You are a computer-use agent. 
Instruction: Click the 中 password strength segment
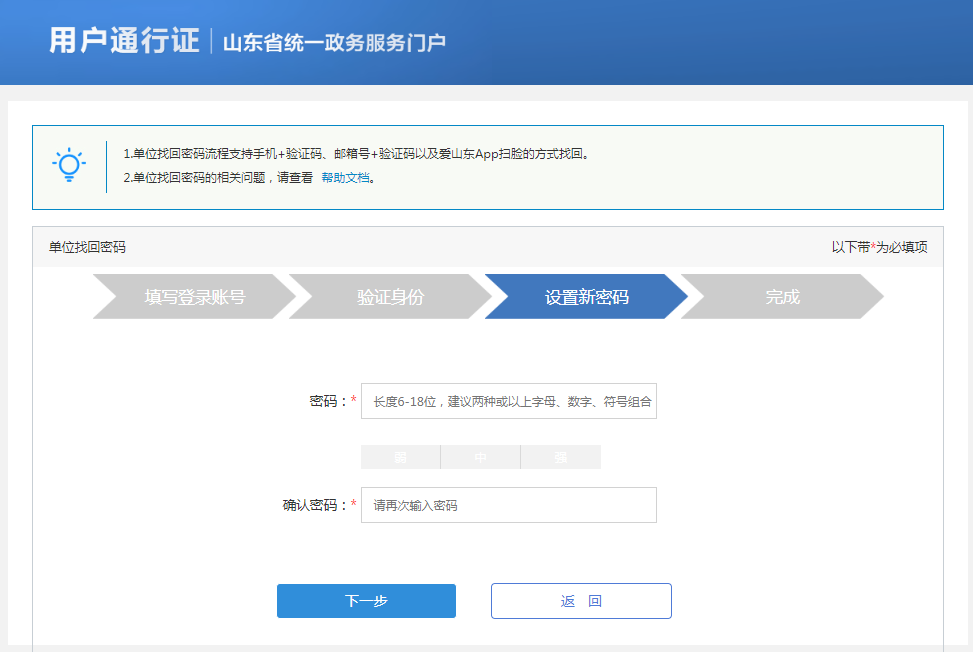(481, 456)
